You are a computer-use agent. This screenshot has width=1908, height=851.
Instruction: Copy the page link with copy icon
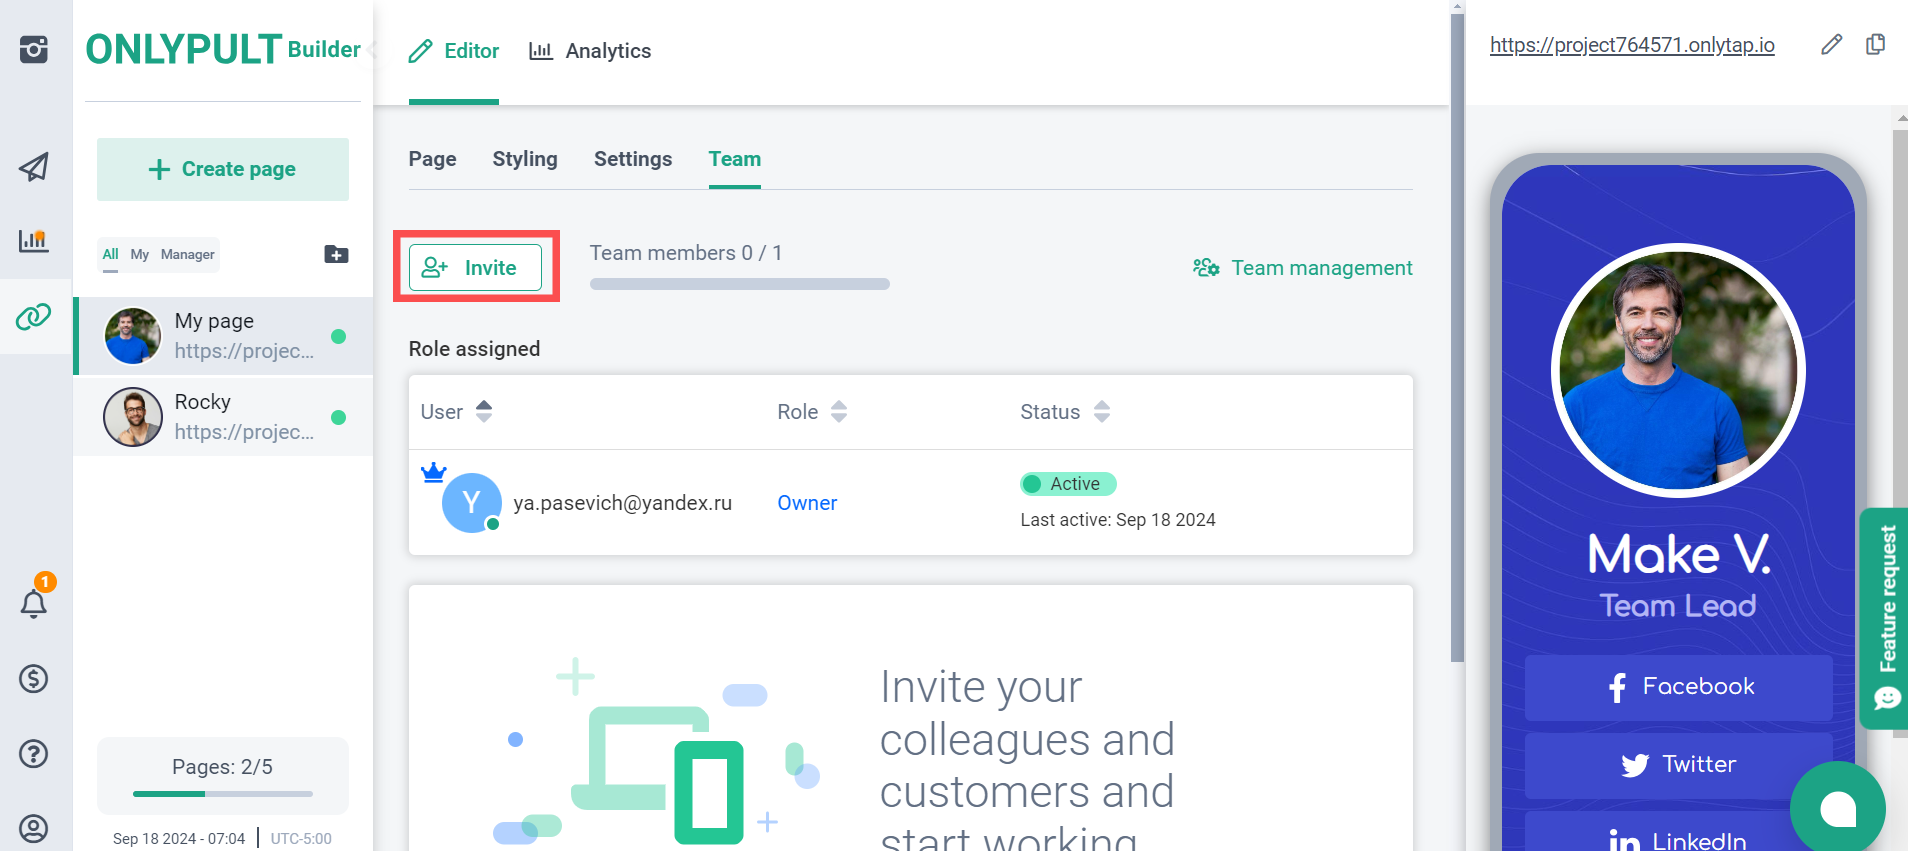[x=1875, y=45]
